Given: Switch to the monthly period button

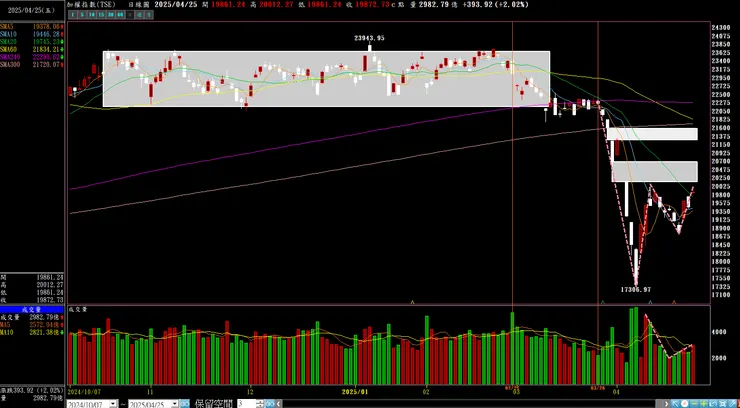Looking at the screenshot, I should pyautogui.click(x=149, y=15).
